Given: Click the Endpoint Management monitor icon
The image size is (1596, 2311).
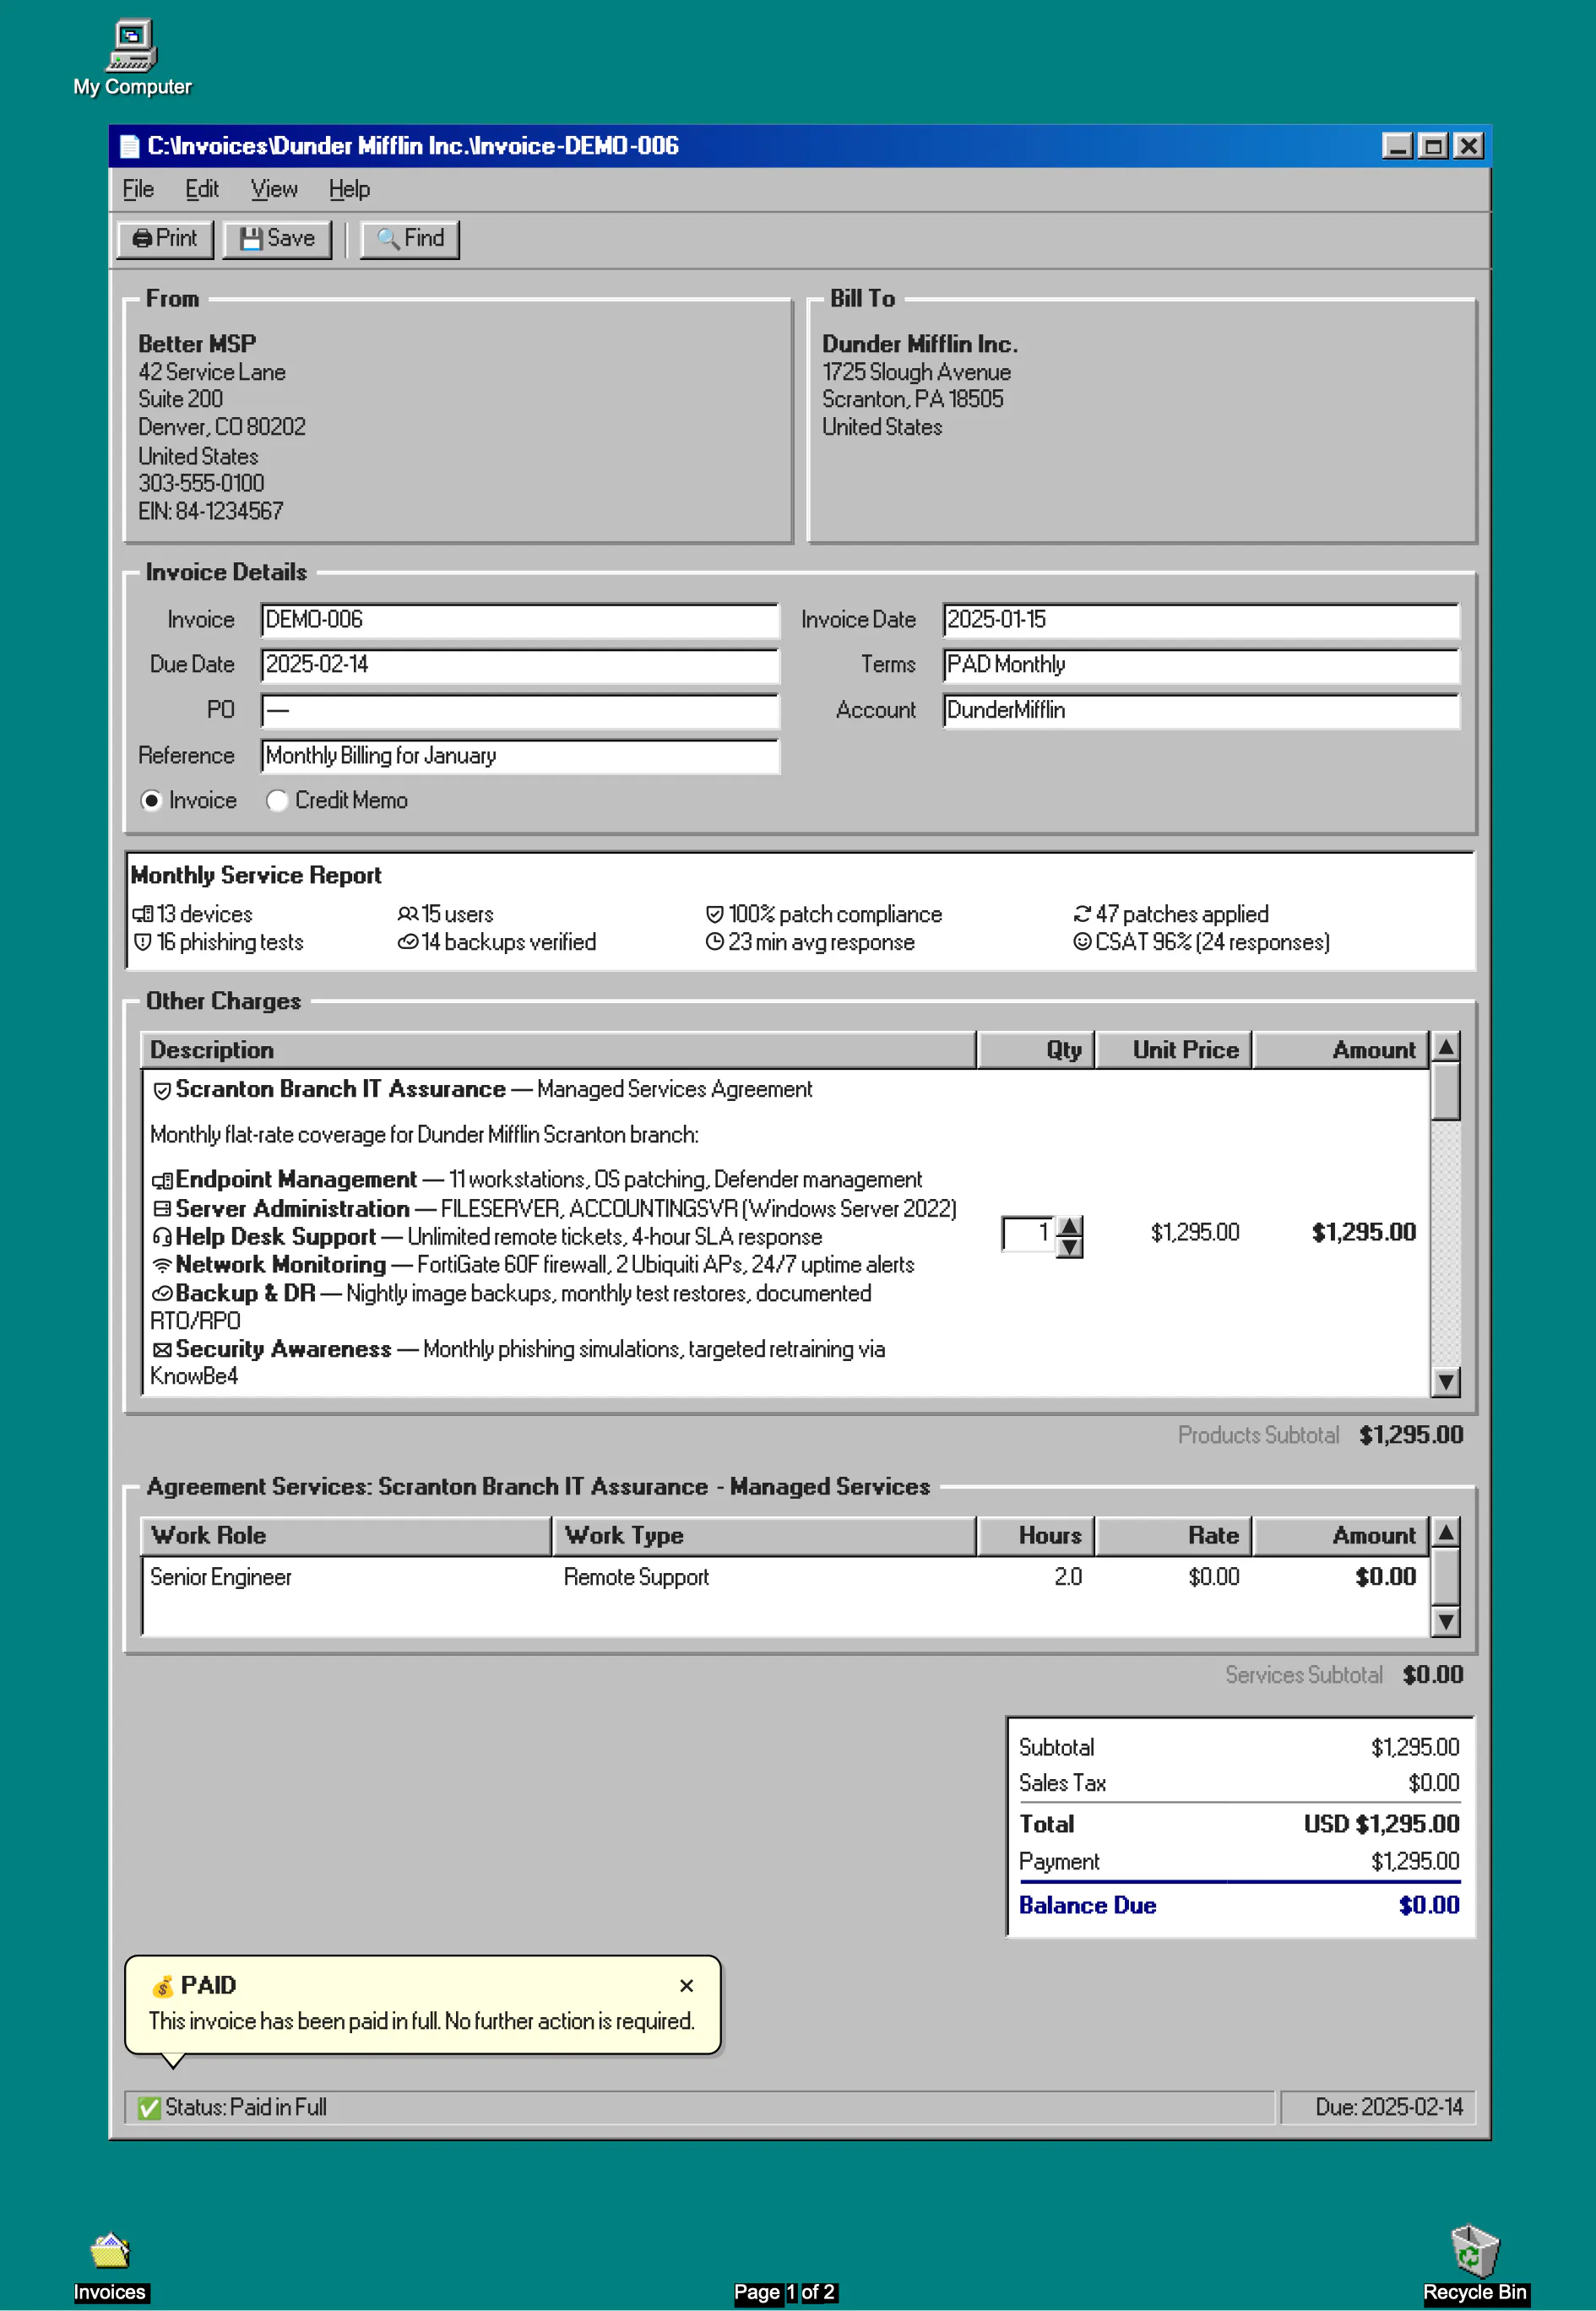Looking at the screenshot, I should click(x=162, y=1181).
